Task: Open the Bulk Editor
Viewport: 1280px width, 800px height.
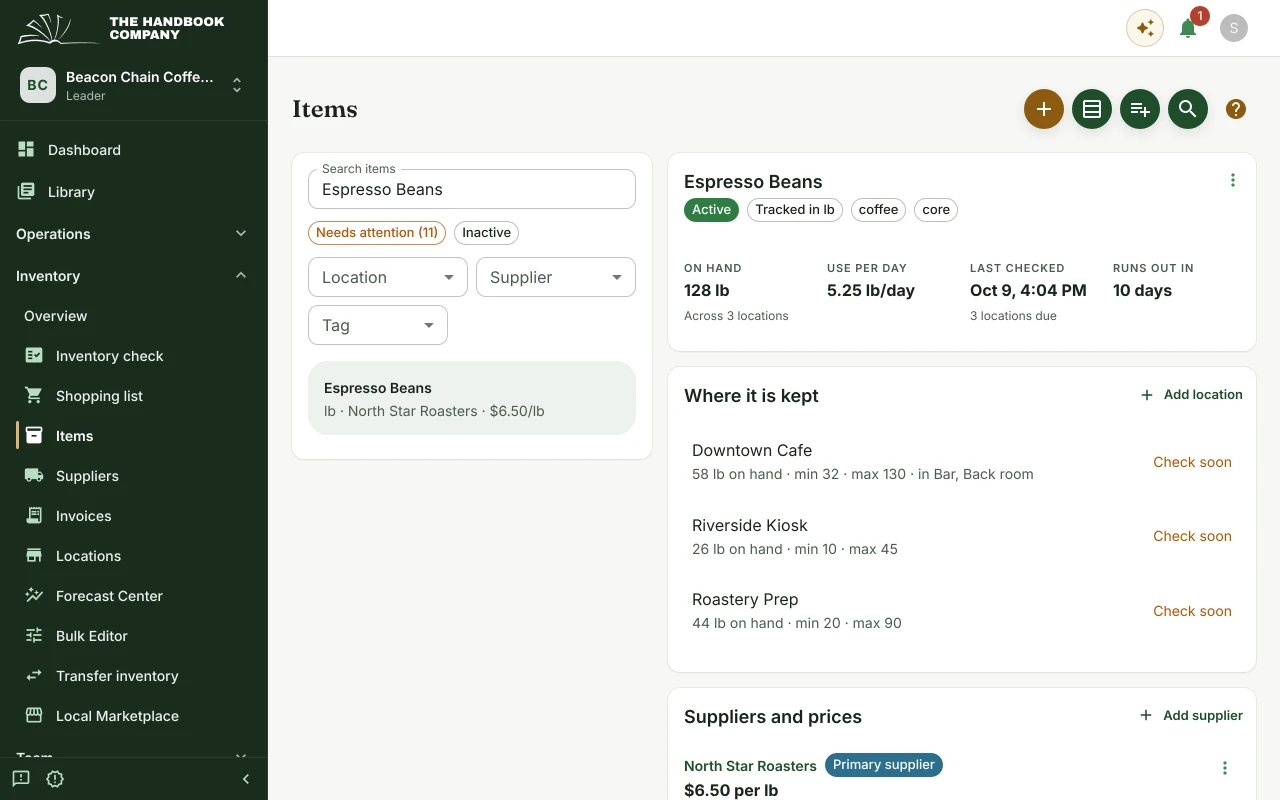Action: [134, 636]
